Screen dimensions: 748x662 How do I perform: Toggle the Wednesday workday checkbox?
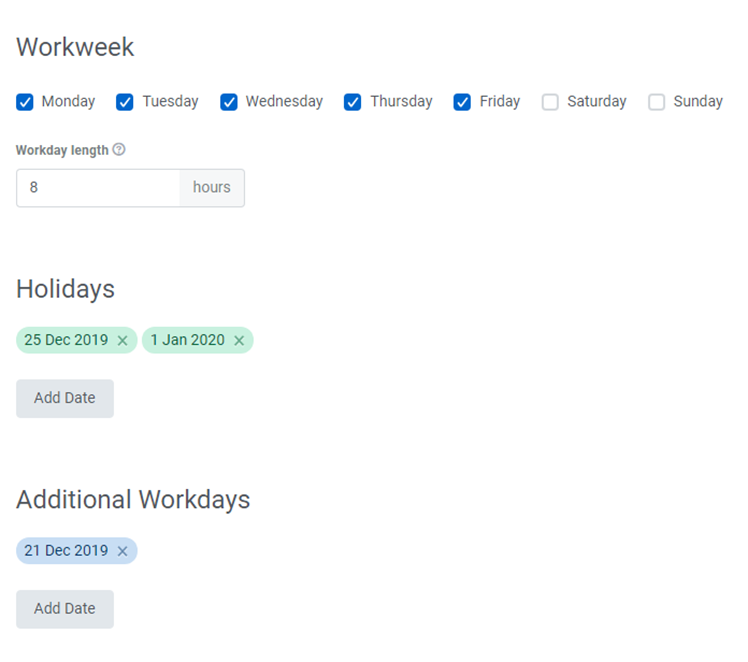click(229, 102)
